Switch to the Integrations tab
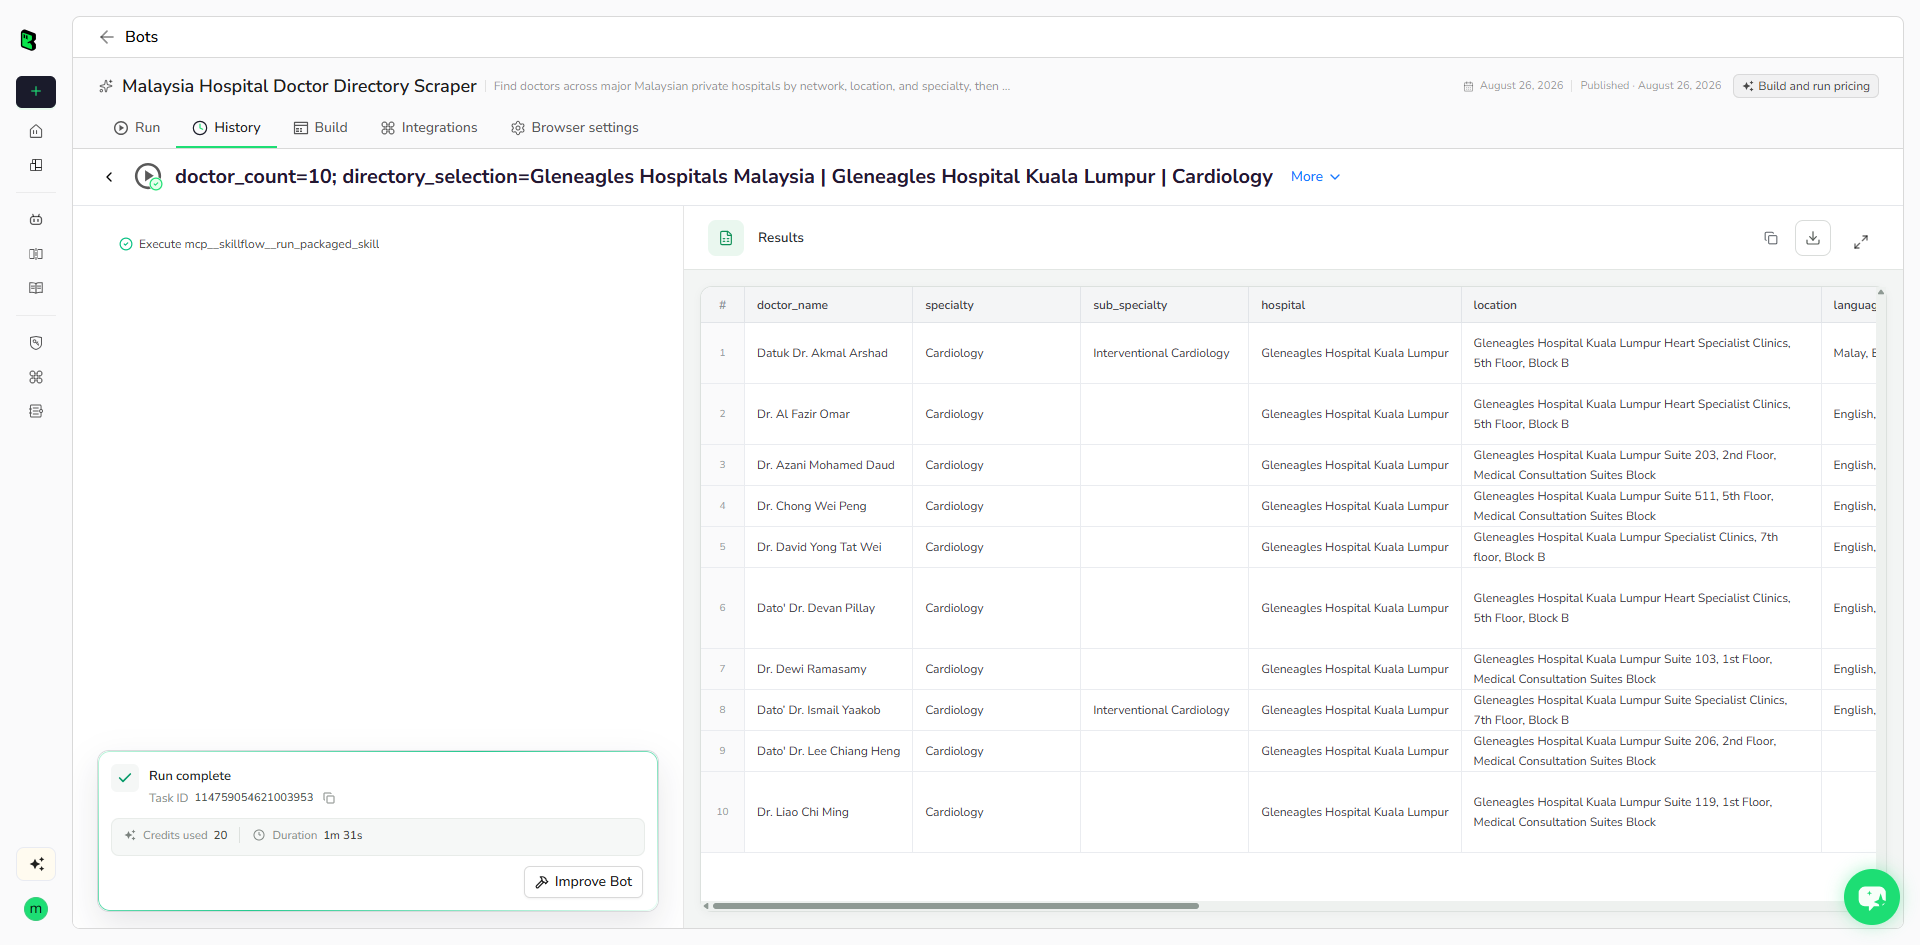This screenshot has width=1920, height=945. 429,128
